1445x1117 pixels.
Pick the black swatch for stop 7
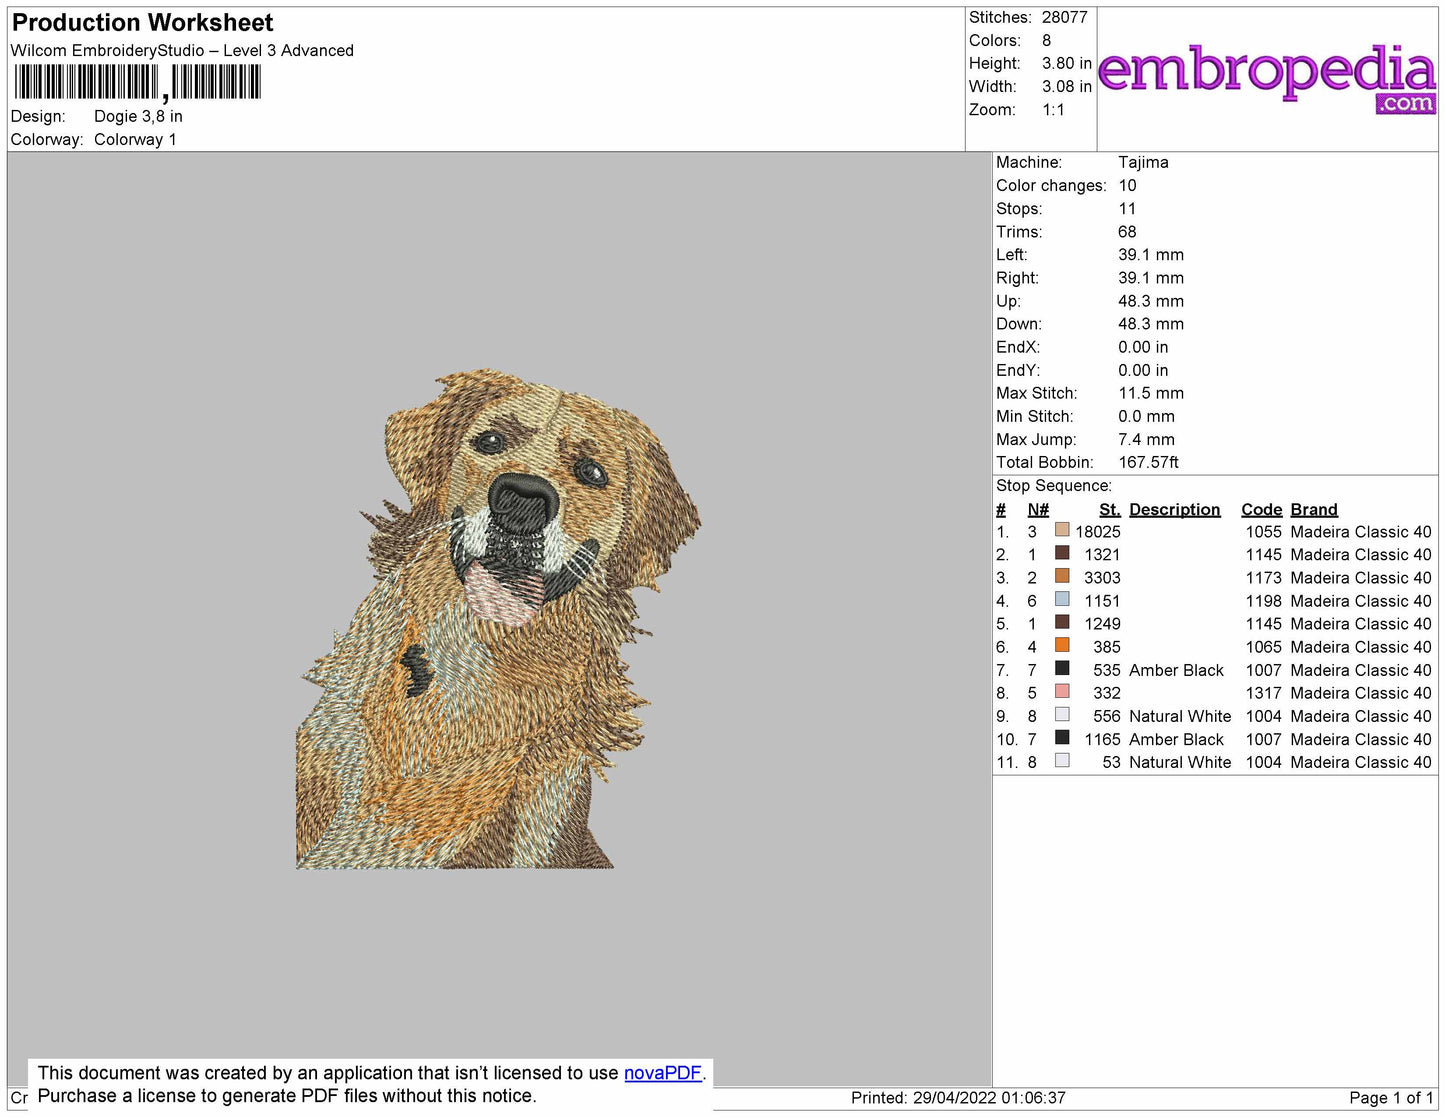point(1062,668)
